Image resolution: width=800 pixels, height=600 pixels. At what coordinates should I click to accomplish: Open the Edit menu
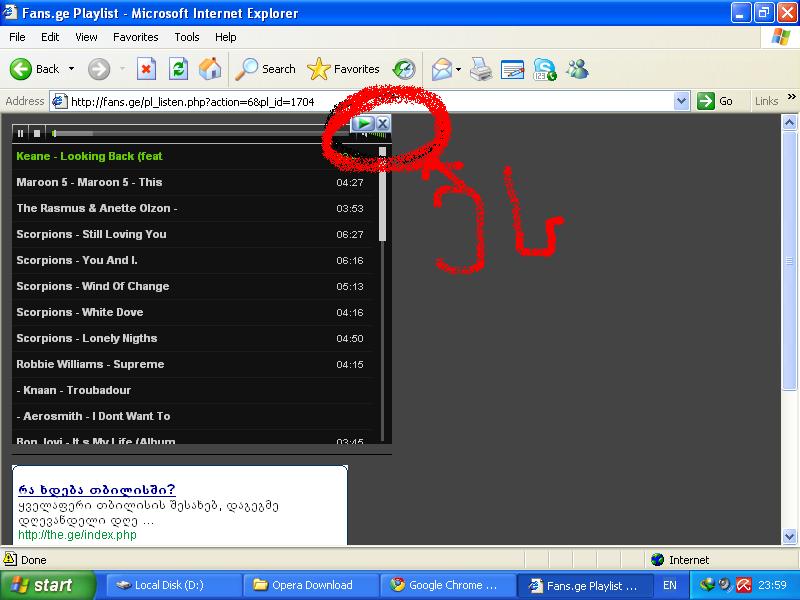click(x=50, y=37)
